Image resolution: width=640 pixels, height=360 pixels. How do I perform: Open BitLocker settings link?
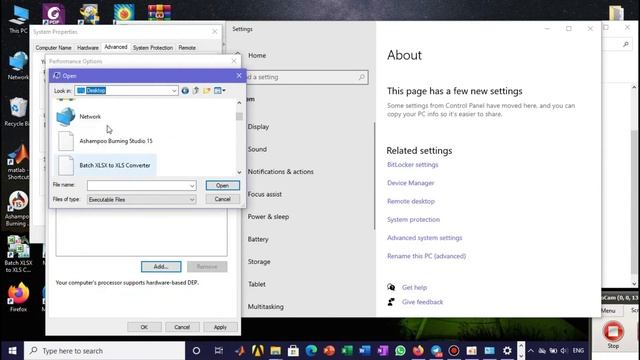413,164
